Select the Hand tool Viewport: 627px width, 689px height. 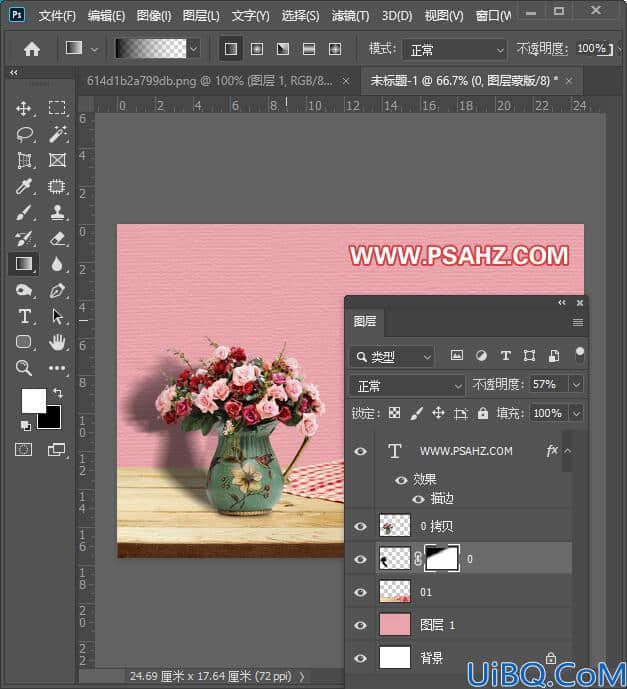tap(58, 342)
